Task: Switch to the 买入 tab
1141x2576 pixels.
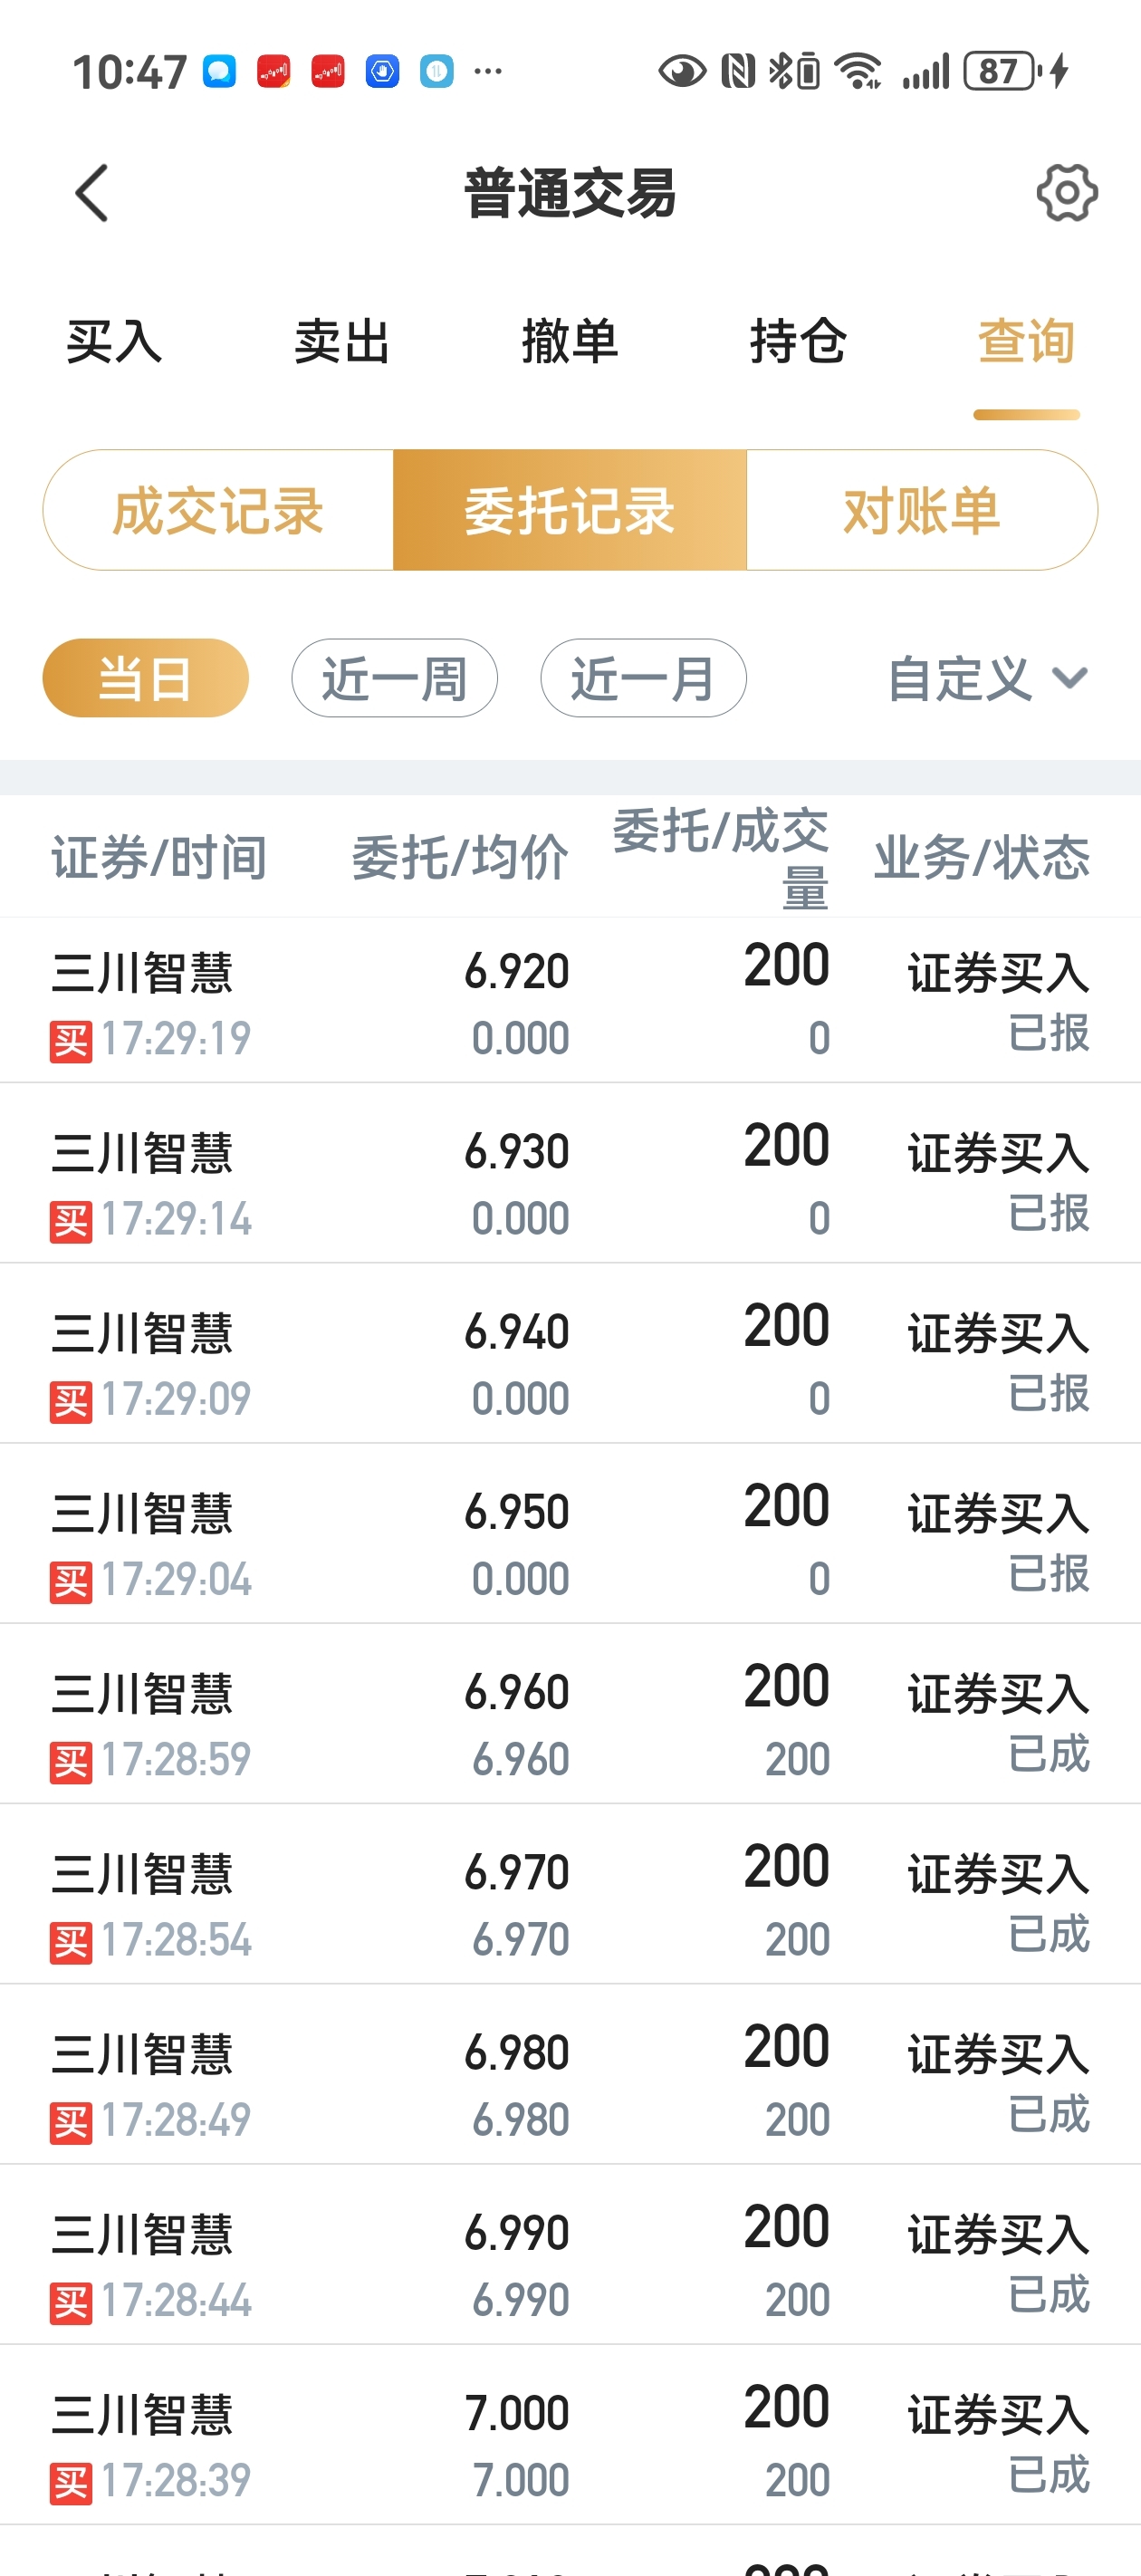Action: click(x=114, y=342)
